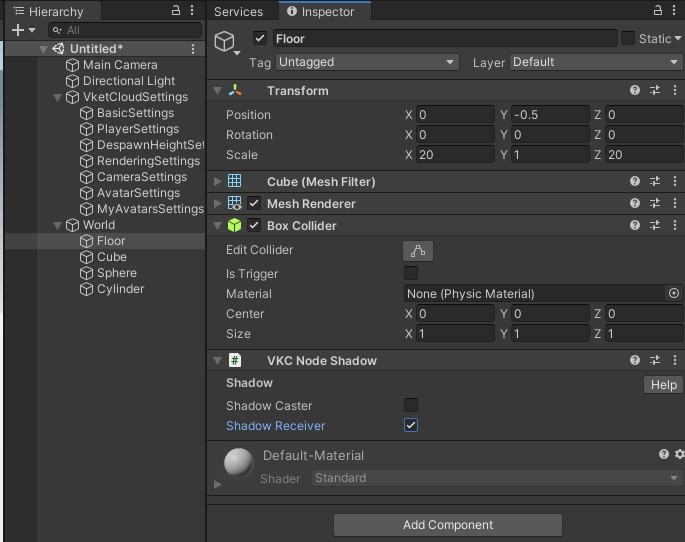Open the Physic Material object picker

click(673, 294)
